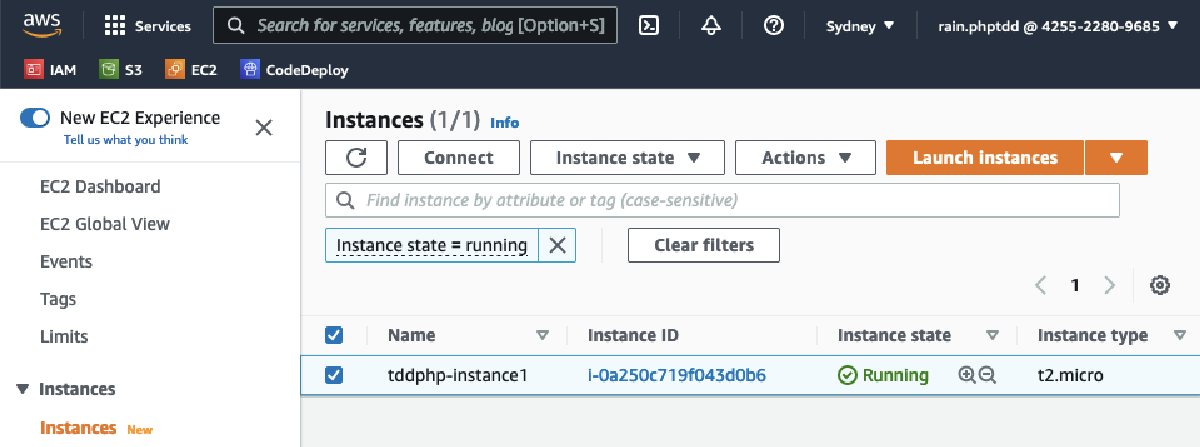Remove the Instance state = running filter

coord(557,246)
